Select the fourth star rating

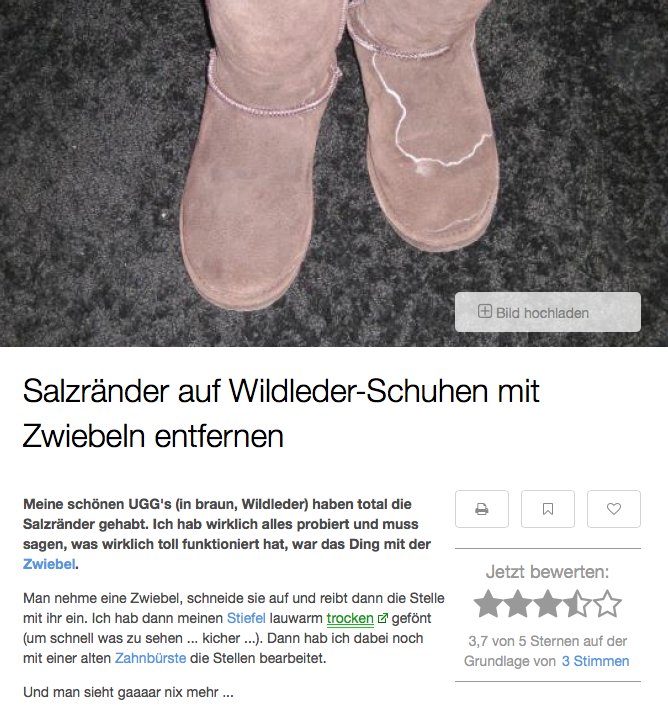pos(578,604)
